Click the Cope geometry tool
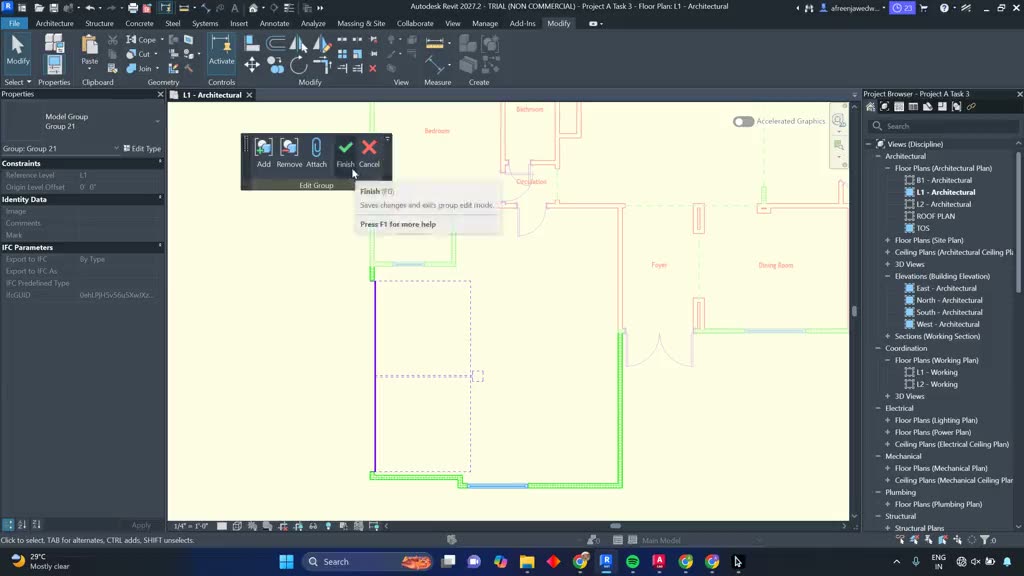Viewport: 1024px width, 576px height. coord(142,40)
